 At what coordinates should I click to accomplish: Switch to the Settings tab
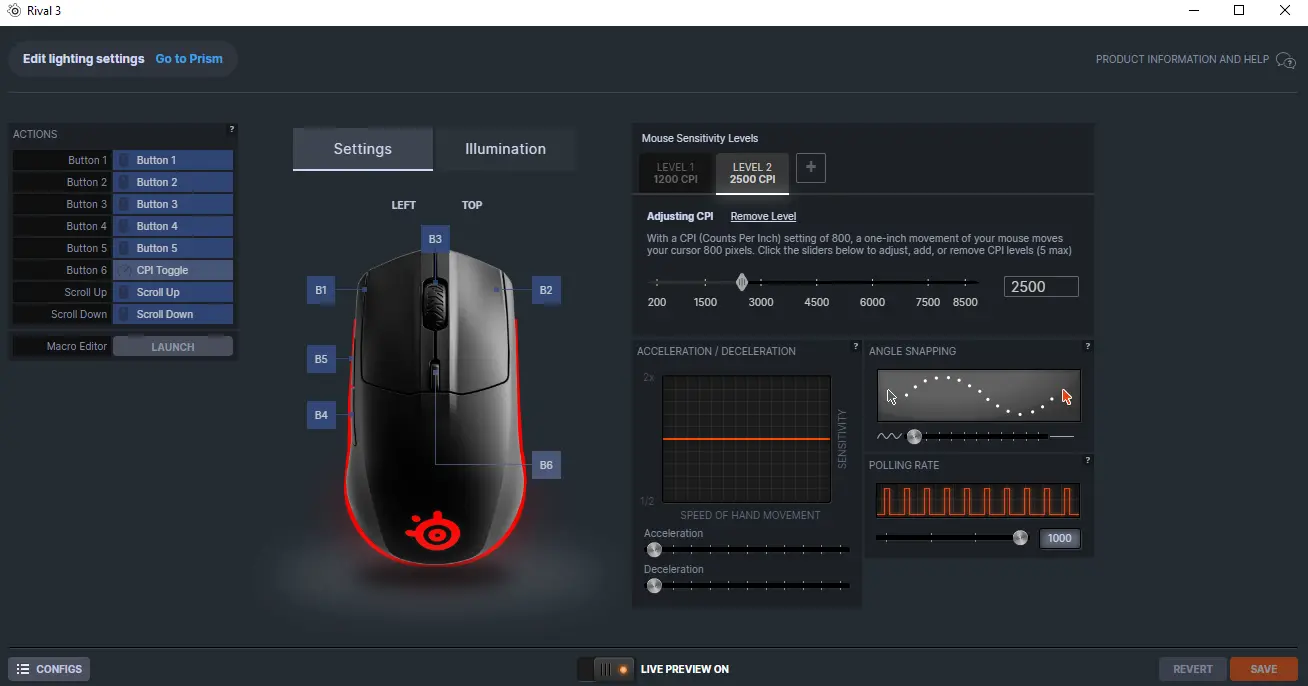point(363,149)
